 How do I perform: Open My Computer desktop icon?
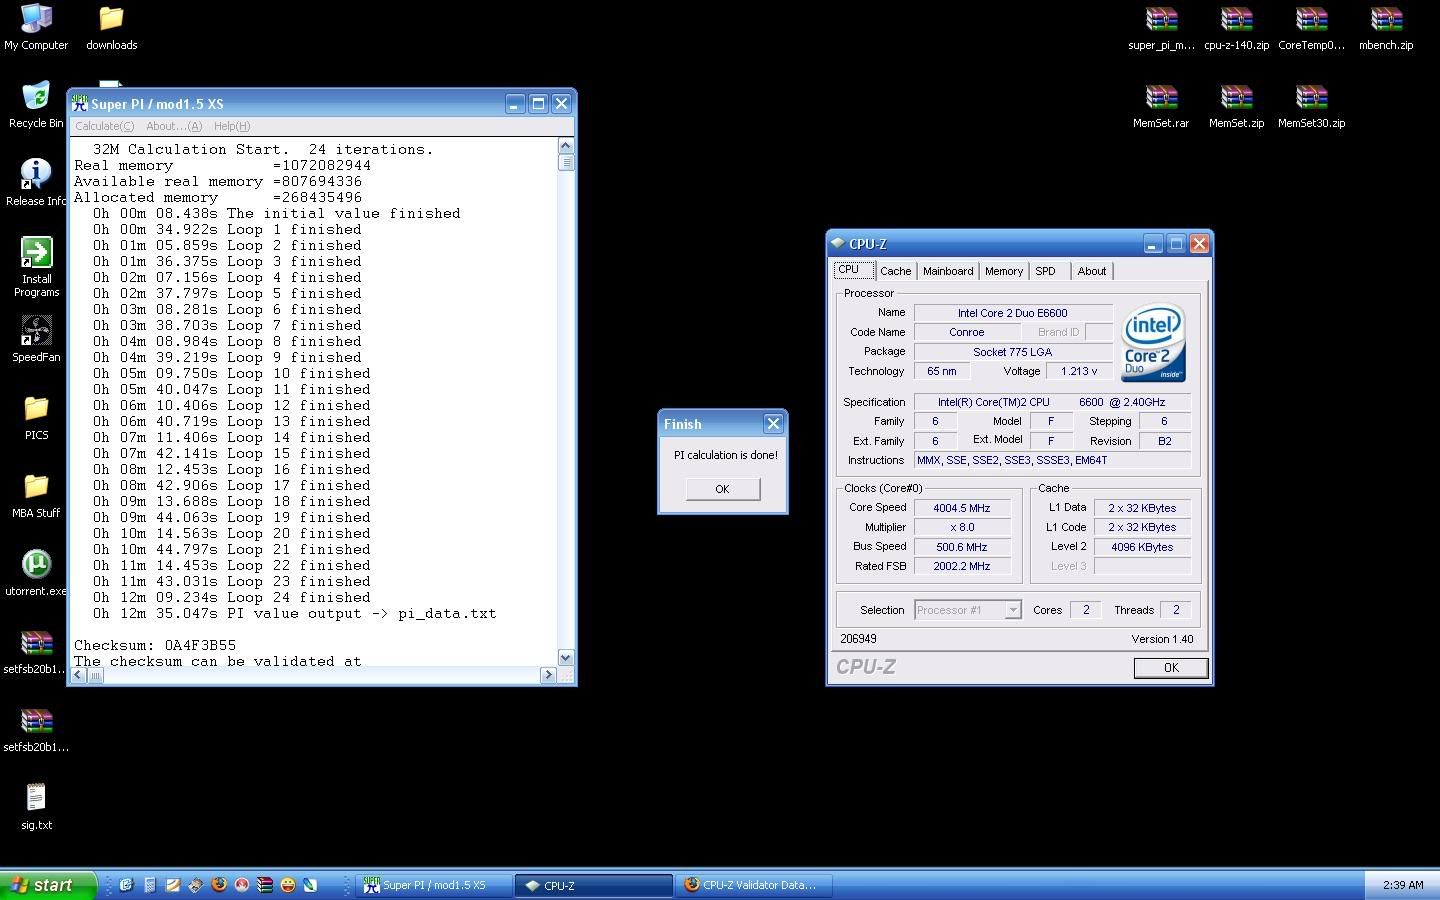36,28
